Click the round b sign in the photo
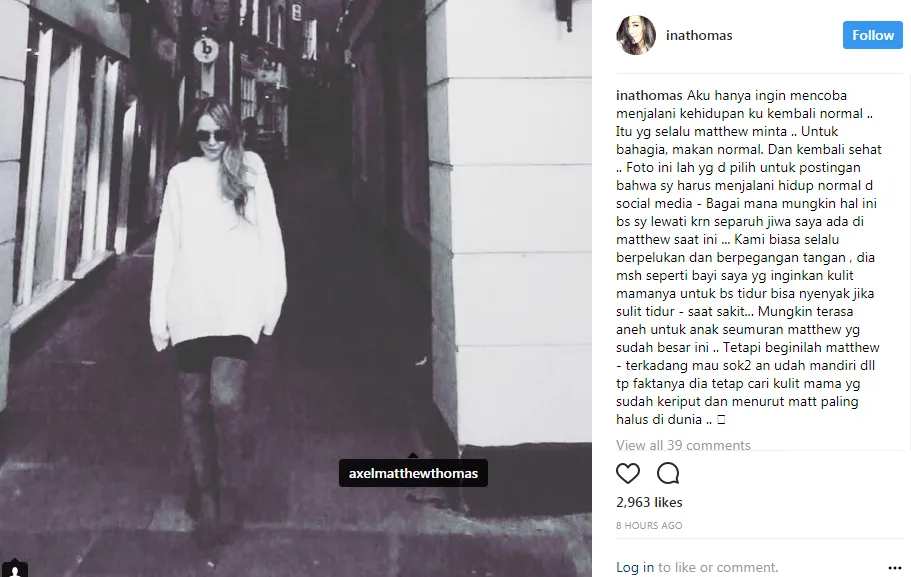The image size is (911, 577). (206, 50)
